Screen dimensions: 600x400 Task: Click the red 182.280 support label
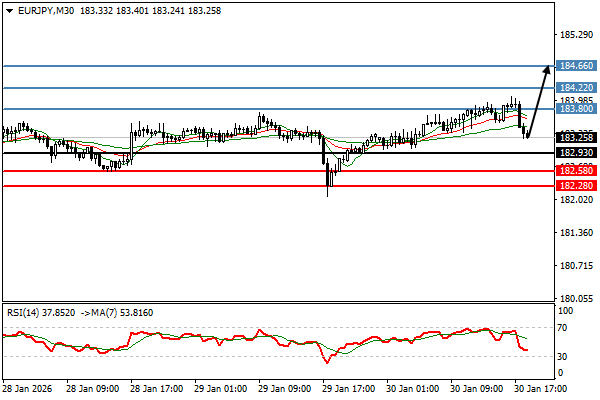click(576, 186)
